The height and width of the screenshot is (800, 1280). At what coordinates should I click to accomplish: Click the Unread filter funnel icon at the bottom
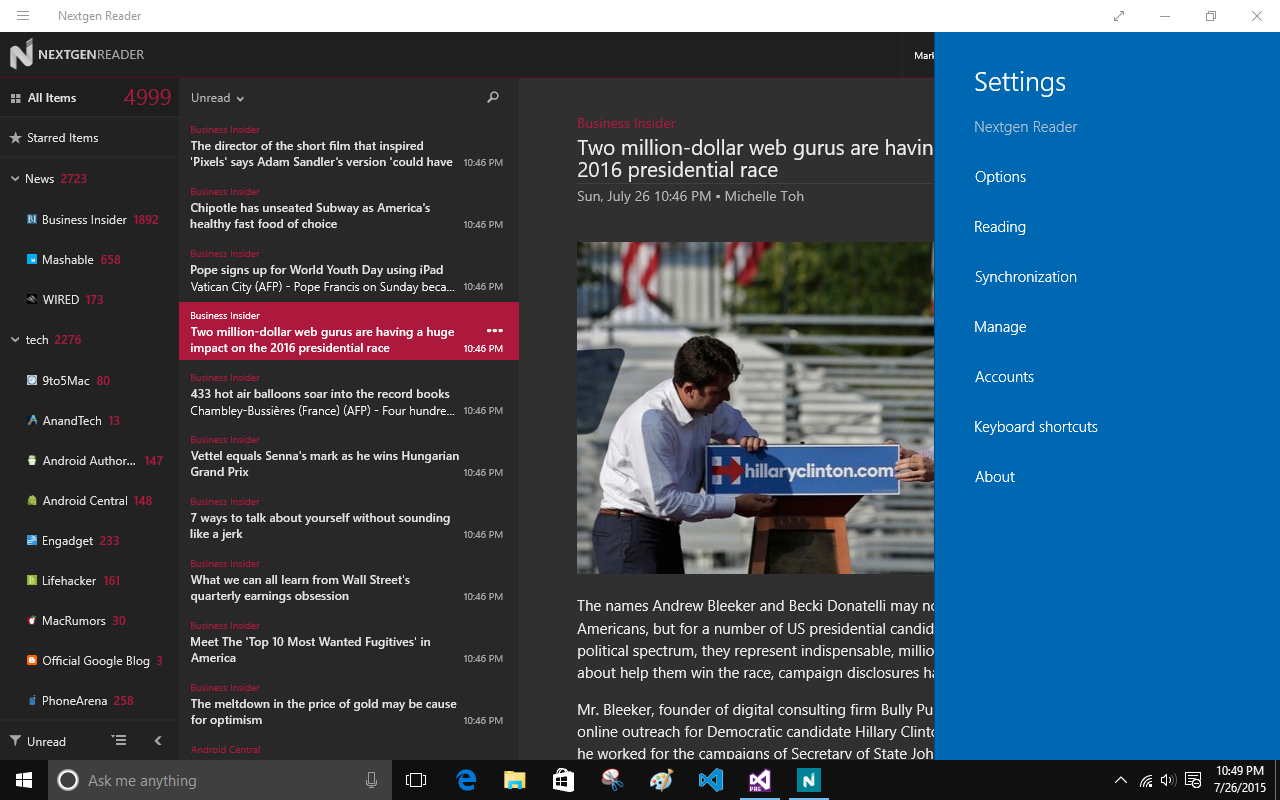click(16, 741)
